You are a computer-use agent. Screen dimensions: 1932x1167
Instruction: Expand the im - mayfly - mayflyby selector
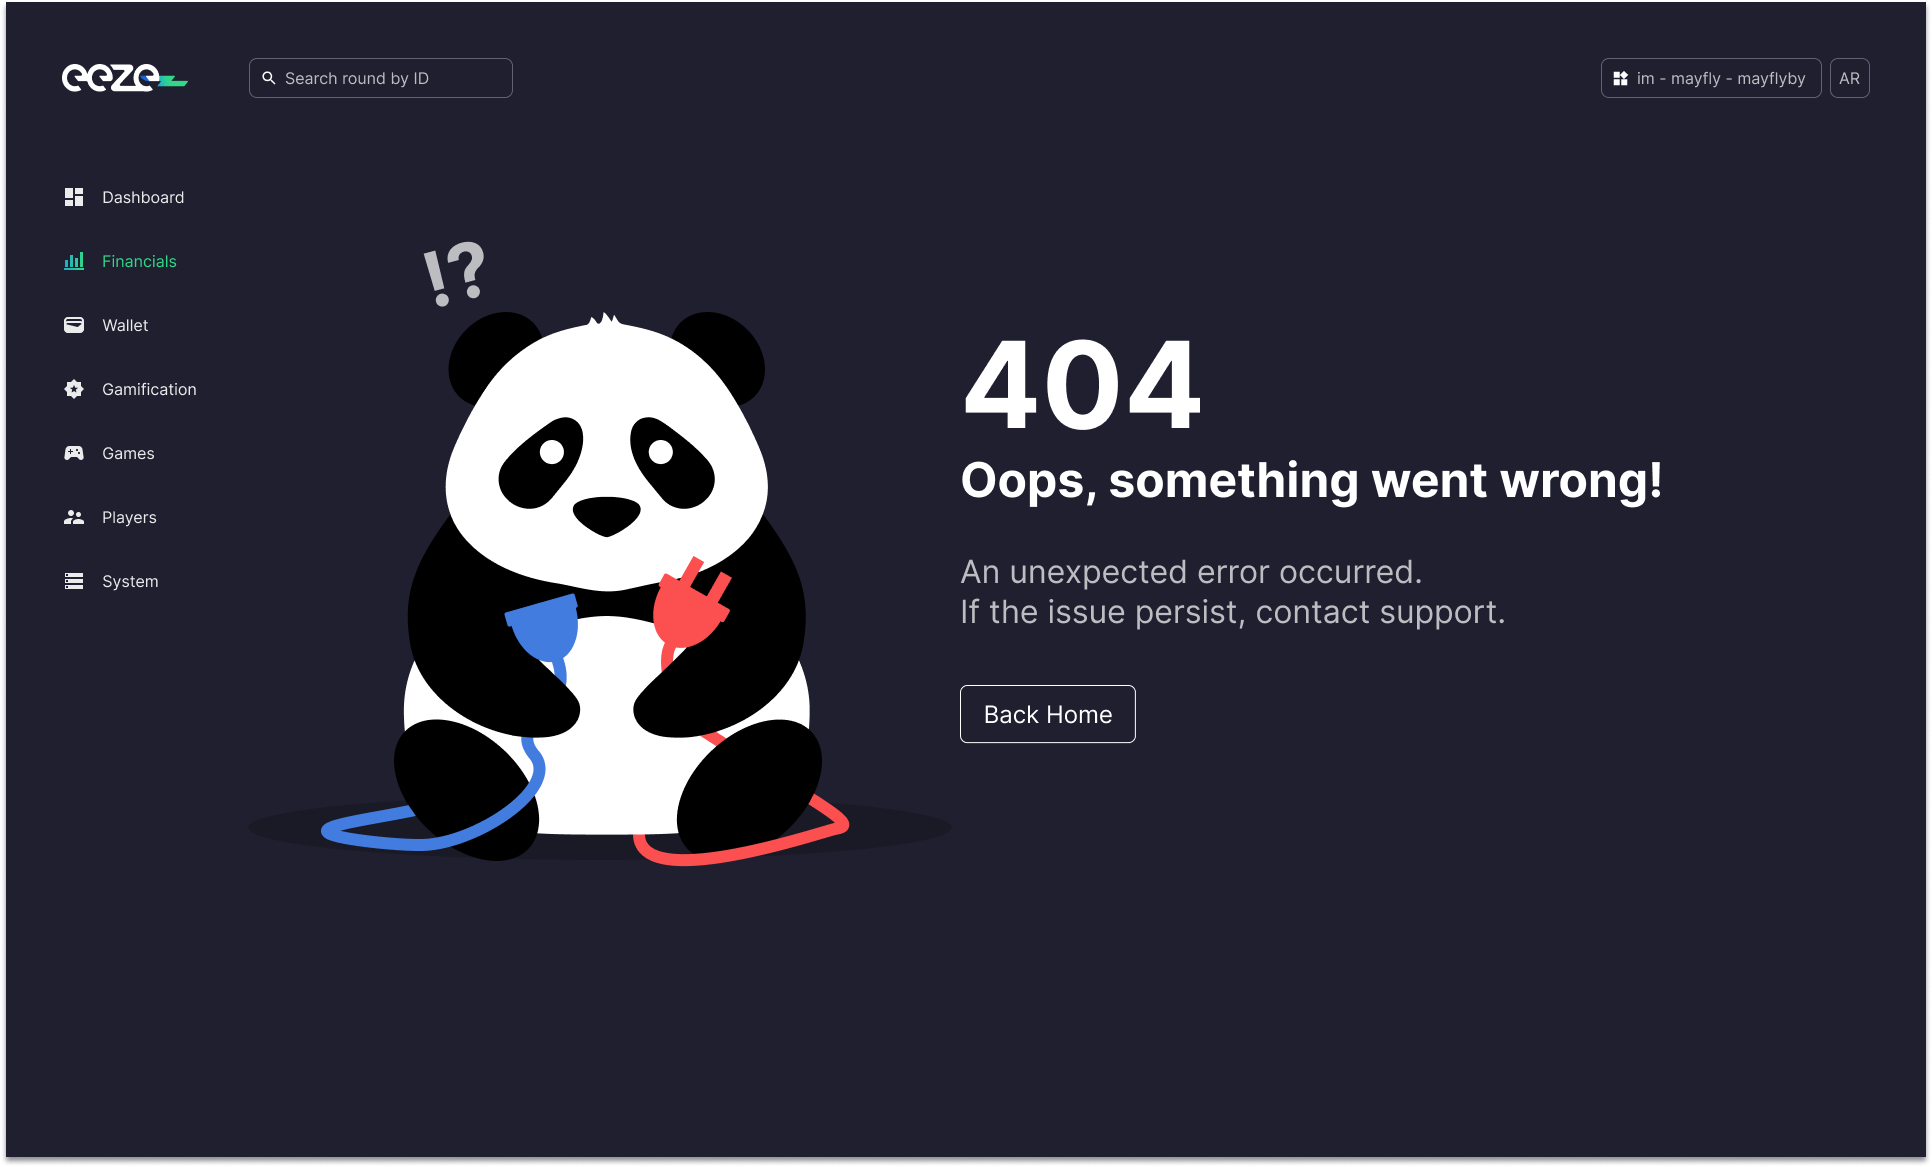(1711, 78)
